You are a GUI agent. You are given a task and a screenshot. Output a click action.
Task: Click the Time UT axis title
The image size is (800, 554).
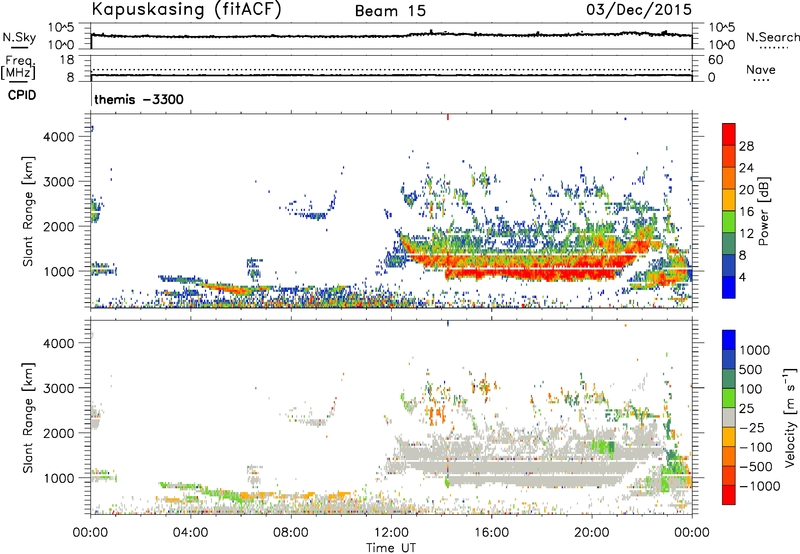pyautogui.click(x=391, y=547)
